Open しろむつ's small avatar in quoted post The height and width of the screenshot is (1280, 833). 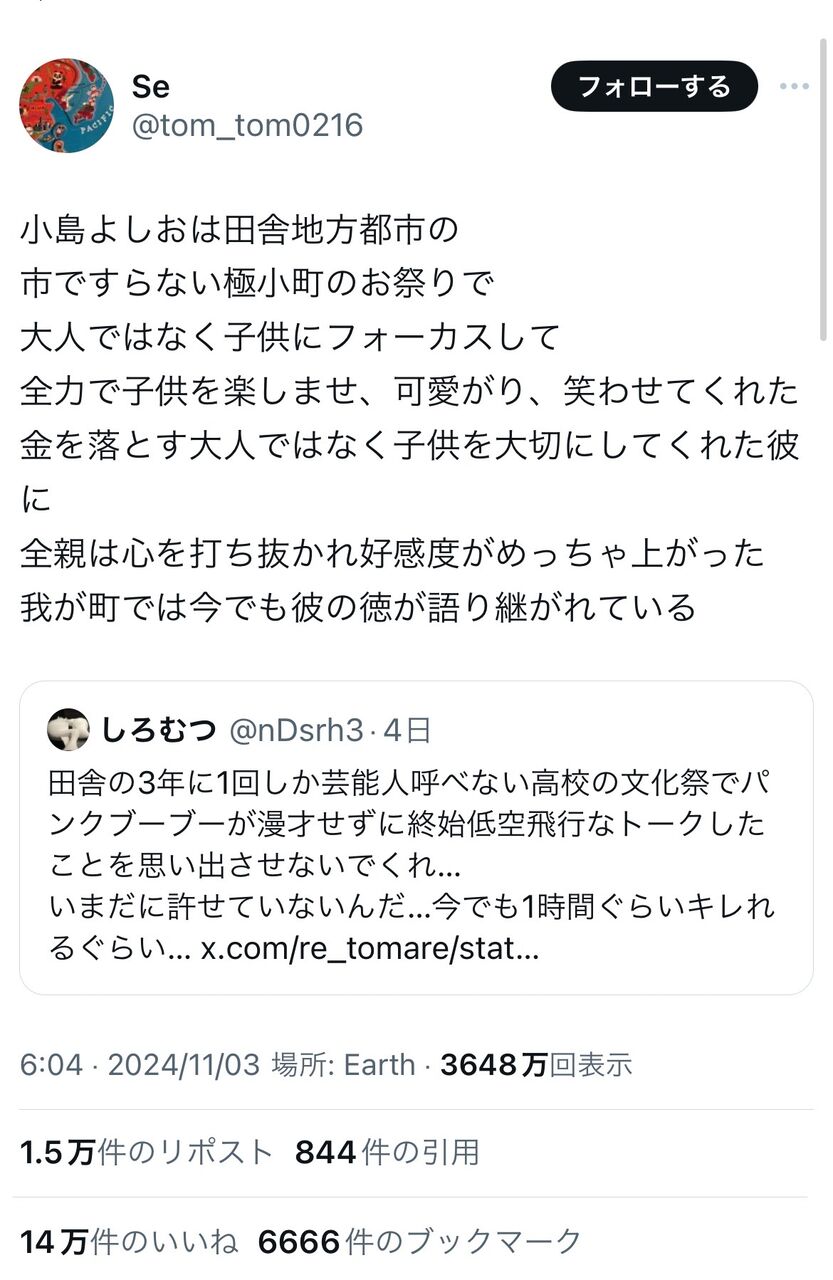(x=68, y=730)
